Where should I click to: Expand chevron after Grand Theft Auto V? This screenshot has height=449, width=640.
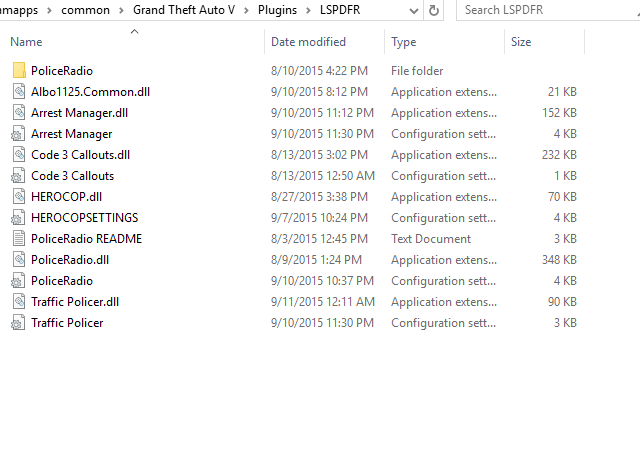coord(246,11)
